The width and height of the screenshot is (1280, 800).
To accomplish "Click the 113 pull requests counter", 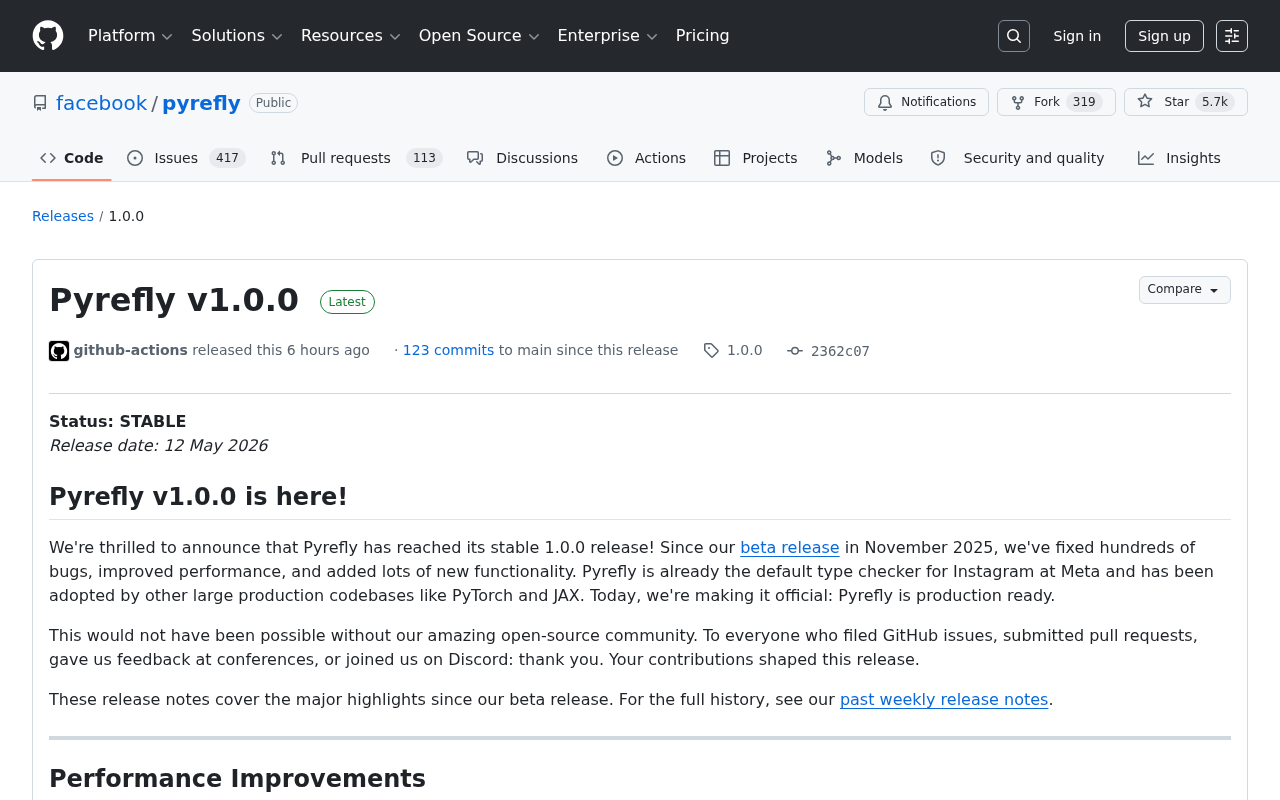I will click(x=424, y=158).
